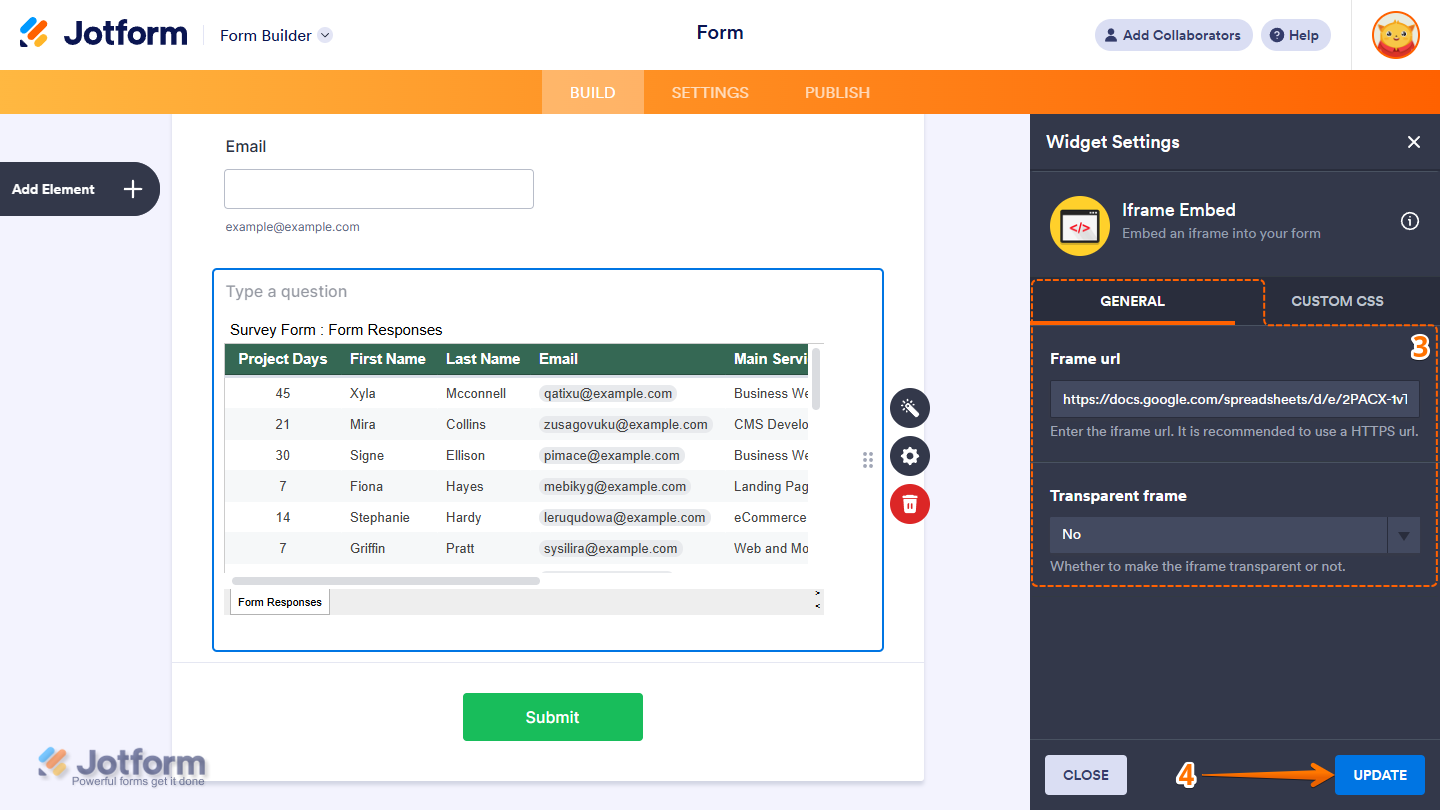Click the First Name column header
The image size is (1440, 810).
coord(388,359)
